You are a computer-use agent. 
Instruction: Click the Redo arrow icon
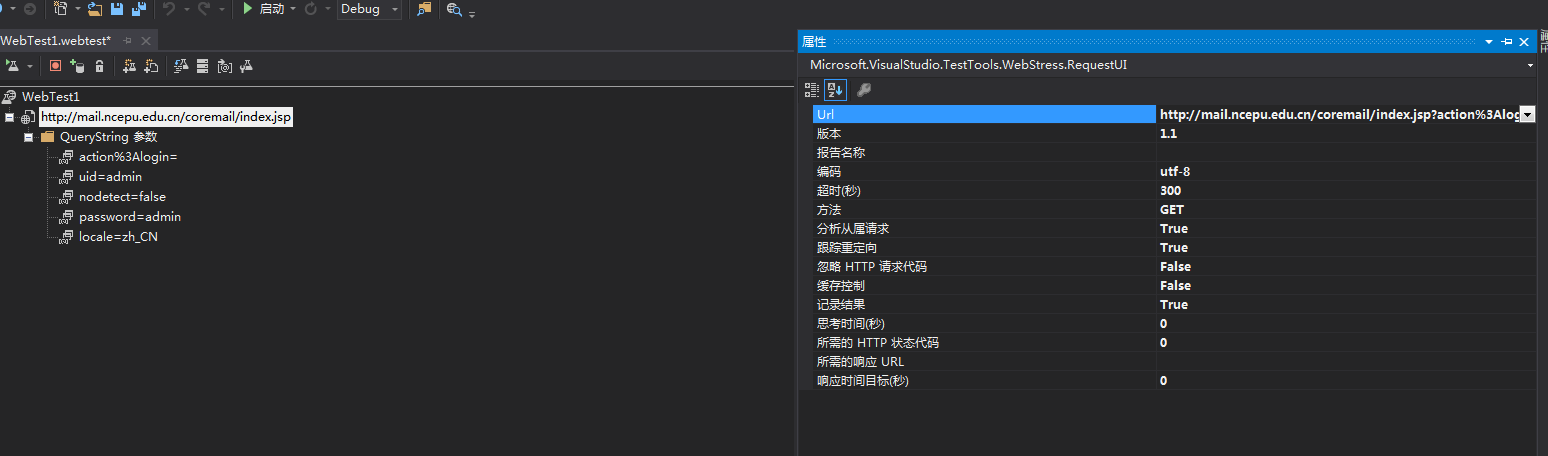click(x=203, y=9)
